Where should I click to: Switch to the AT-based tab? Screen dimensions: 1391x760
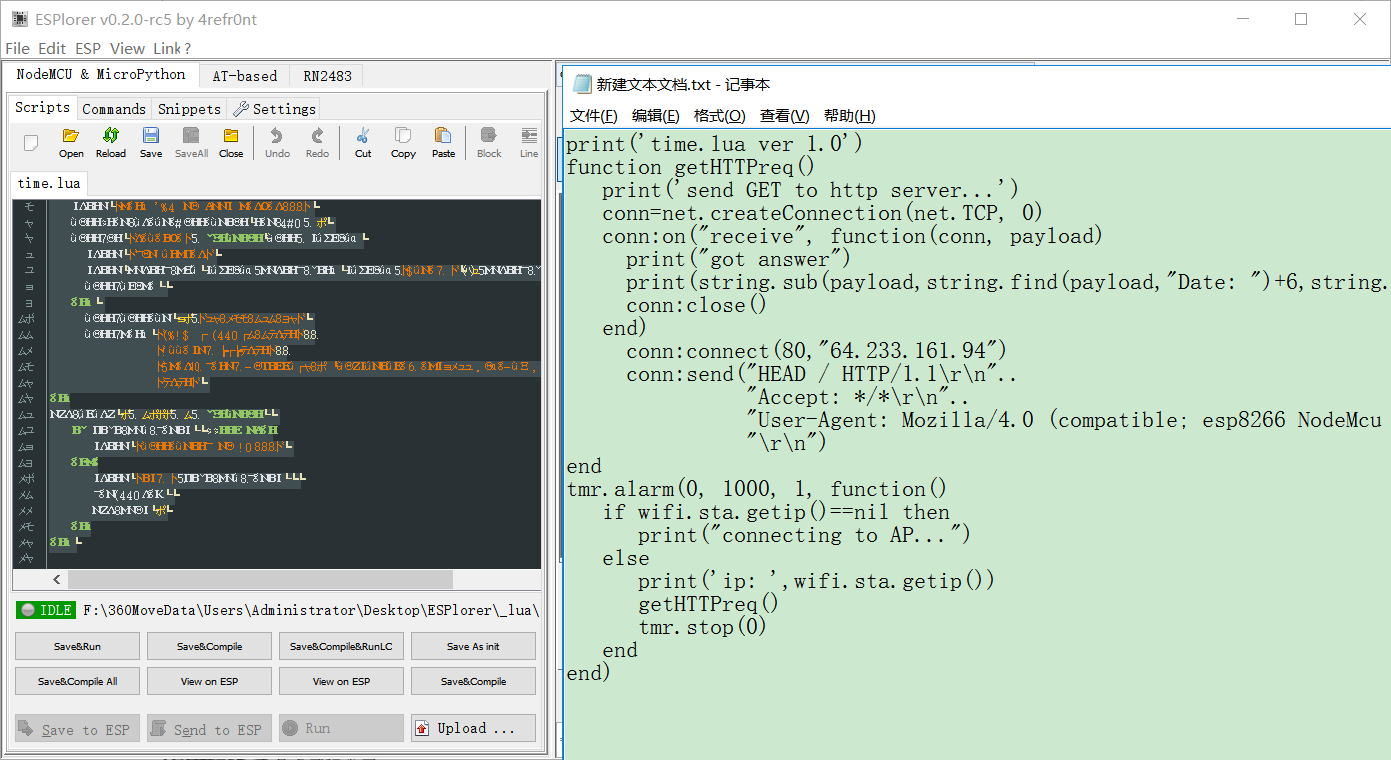245,76
